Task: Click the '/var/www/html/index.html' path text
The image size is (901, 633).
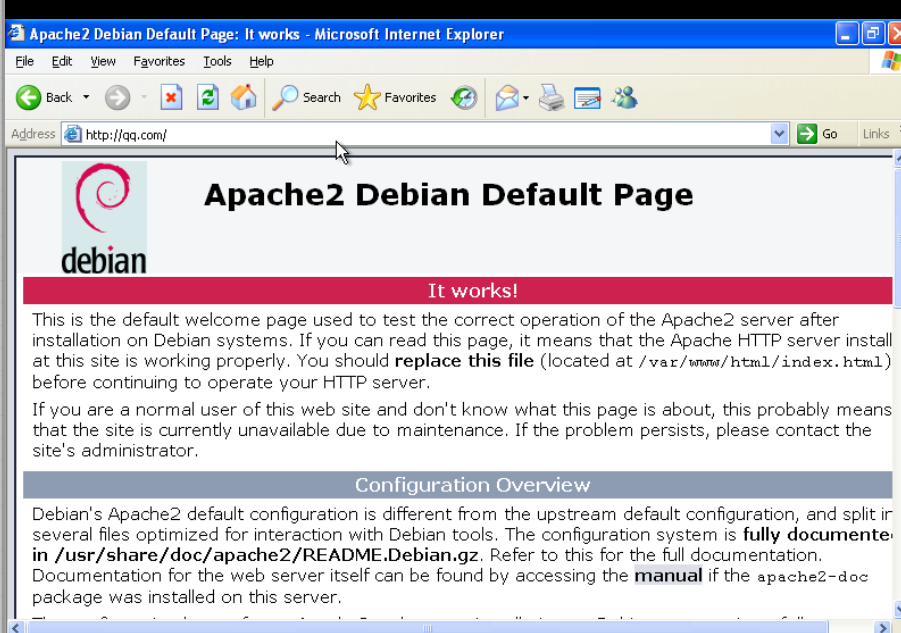Action: tap(760, 362)
